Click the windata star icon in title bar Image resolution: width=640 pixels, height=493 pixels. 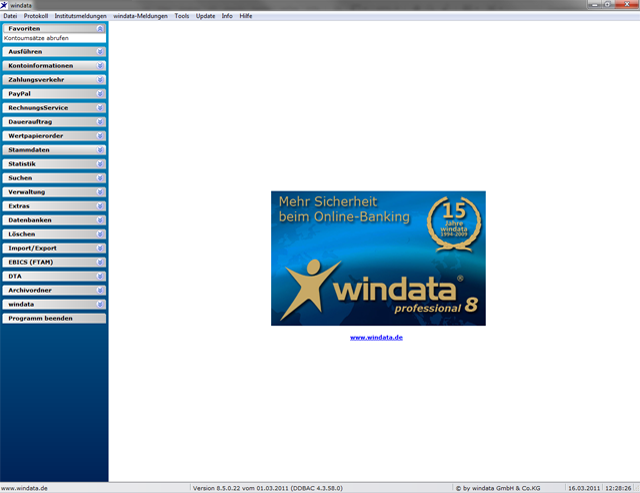pyautogui.click(x=4, y=5)
